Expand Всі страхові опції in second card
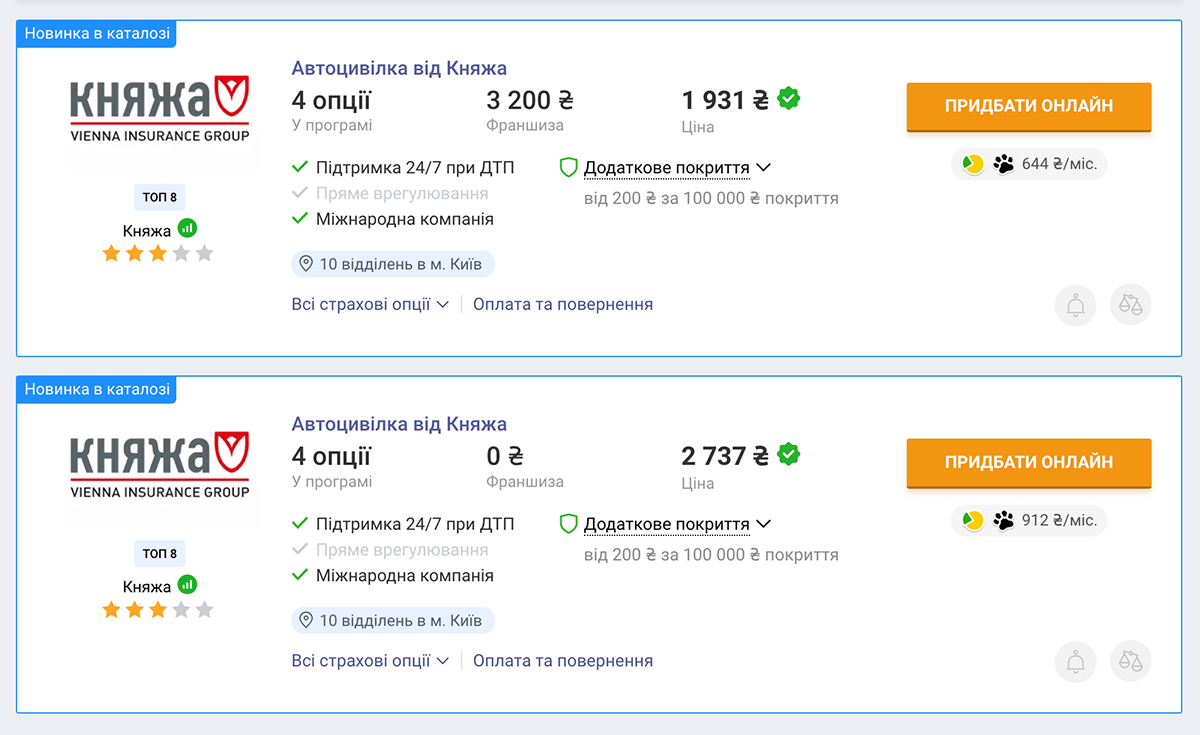The image size is (1200, 735). tap(370, 660)
